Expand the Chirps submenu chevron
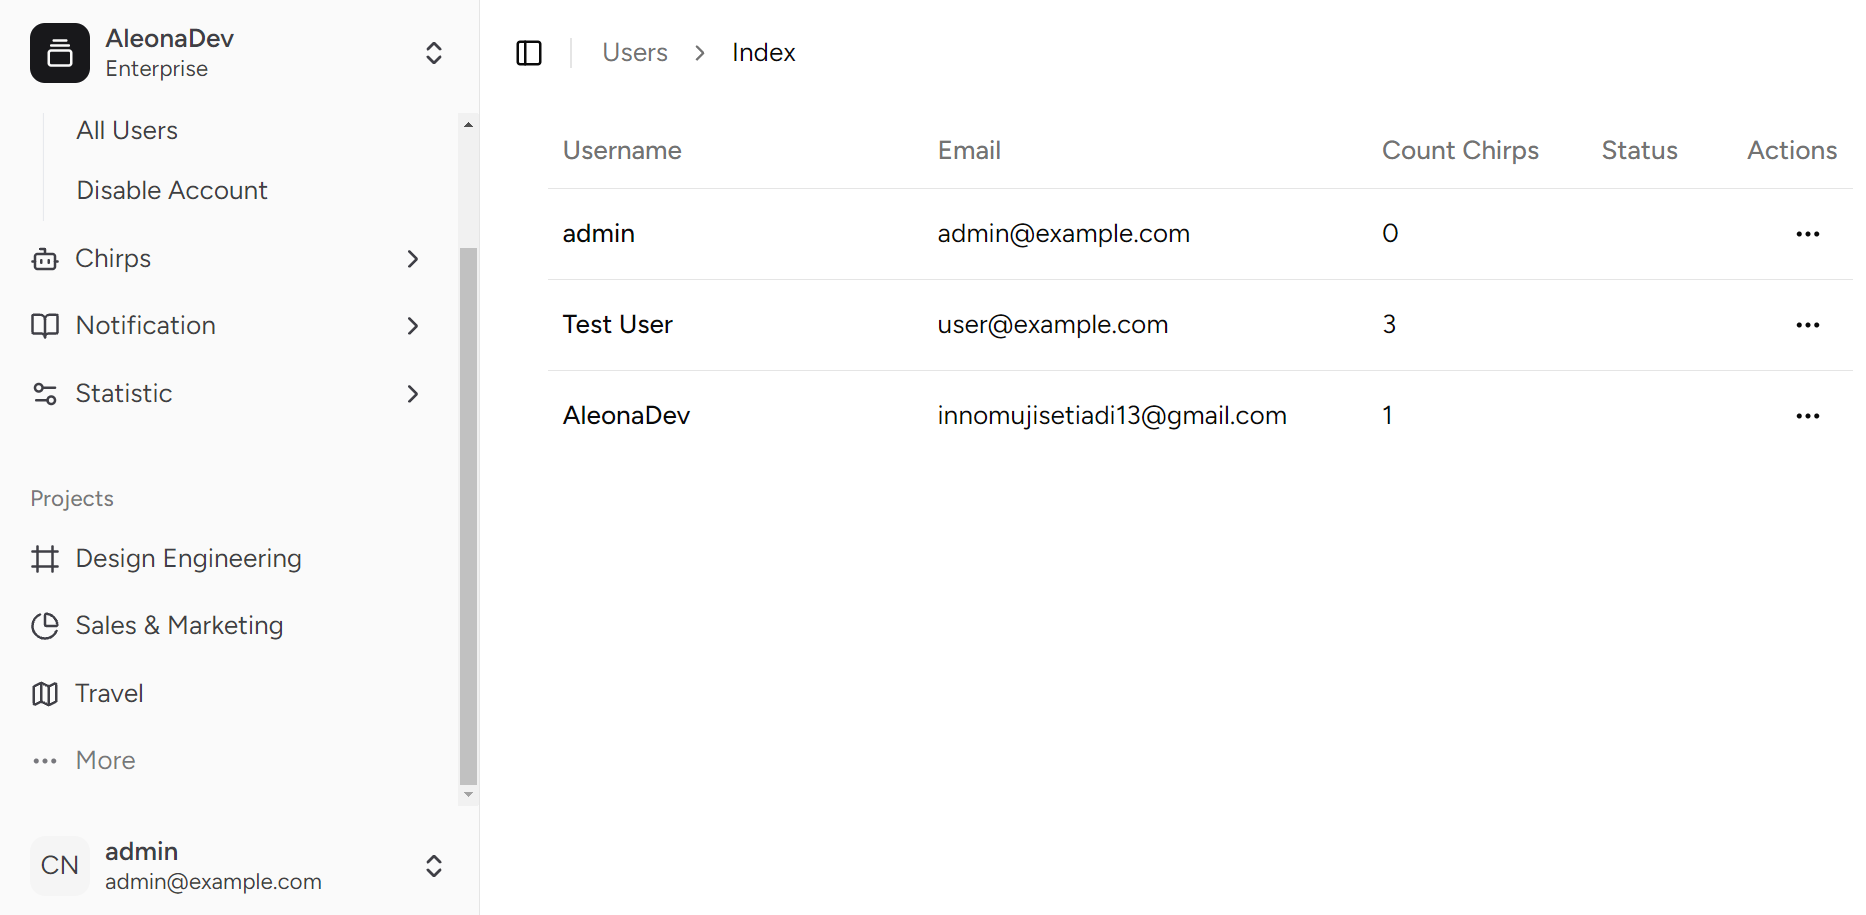Viewport: 1866px width, 915px height. (x=413, y=259)
